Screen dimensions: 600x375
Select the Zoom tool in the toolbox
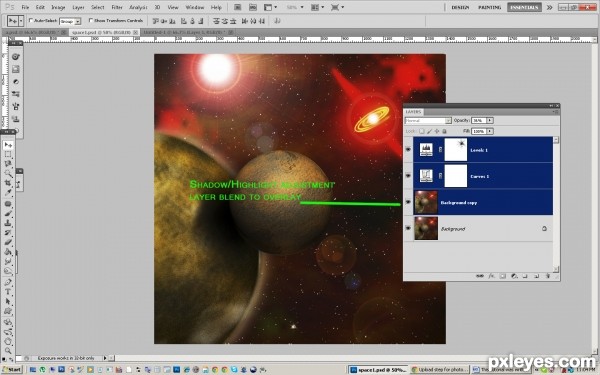tap(8, 351)
